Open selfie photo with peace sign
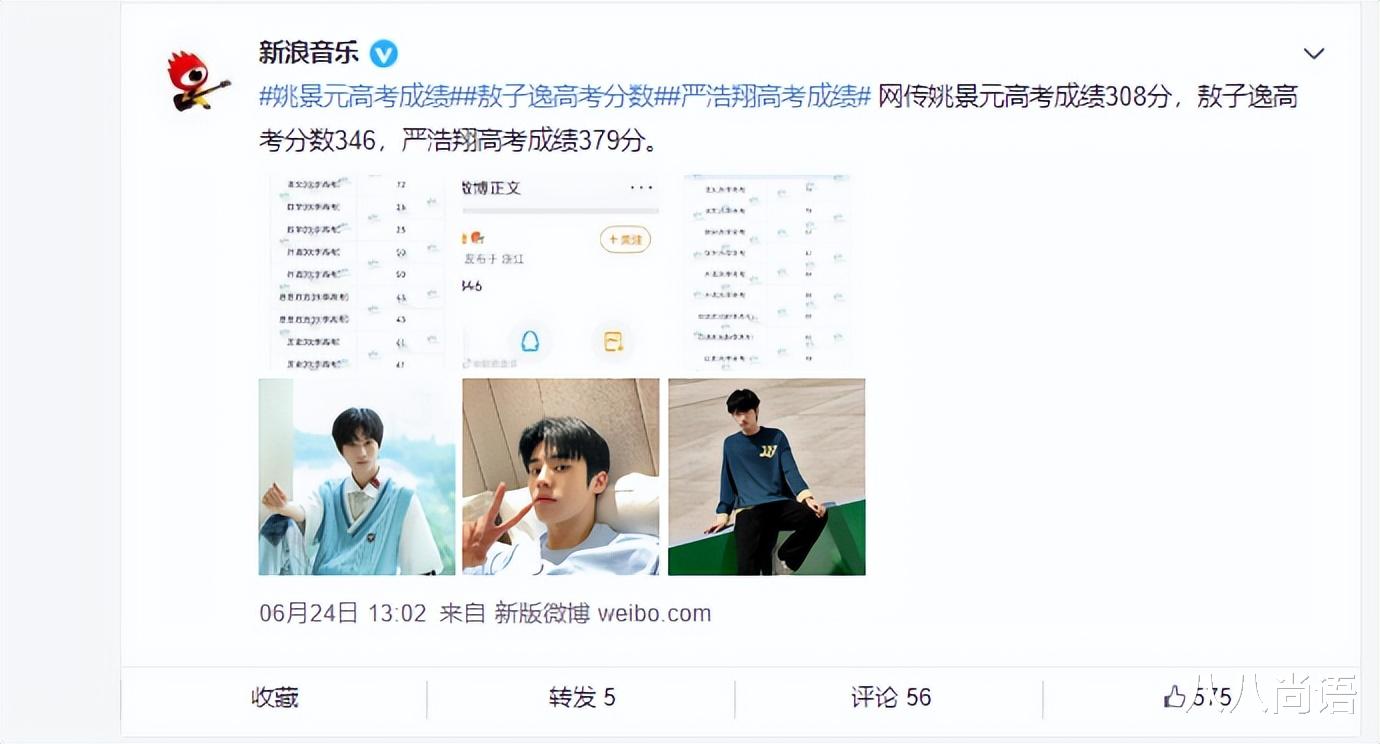The width and height of the screenshot is (1380, 744). 561,477
